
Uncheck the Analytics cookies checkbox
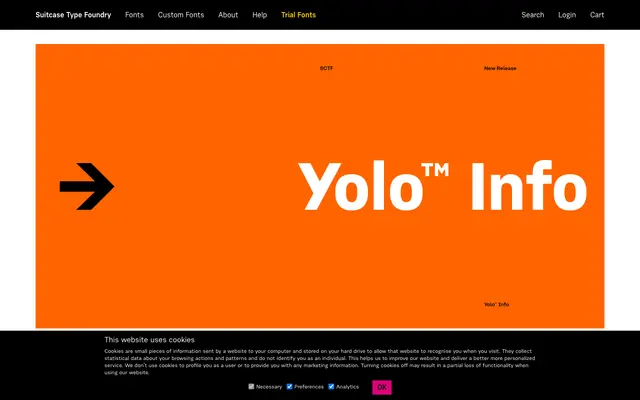pos(331,386)
